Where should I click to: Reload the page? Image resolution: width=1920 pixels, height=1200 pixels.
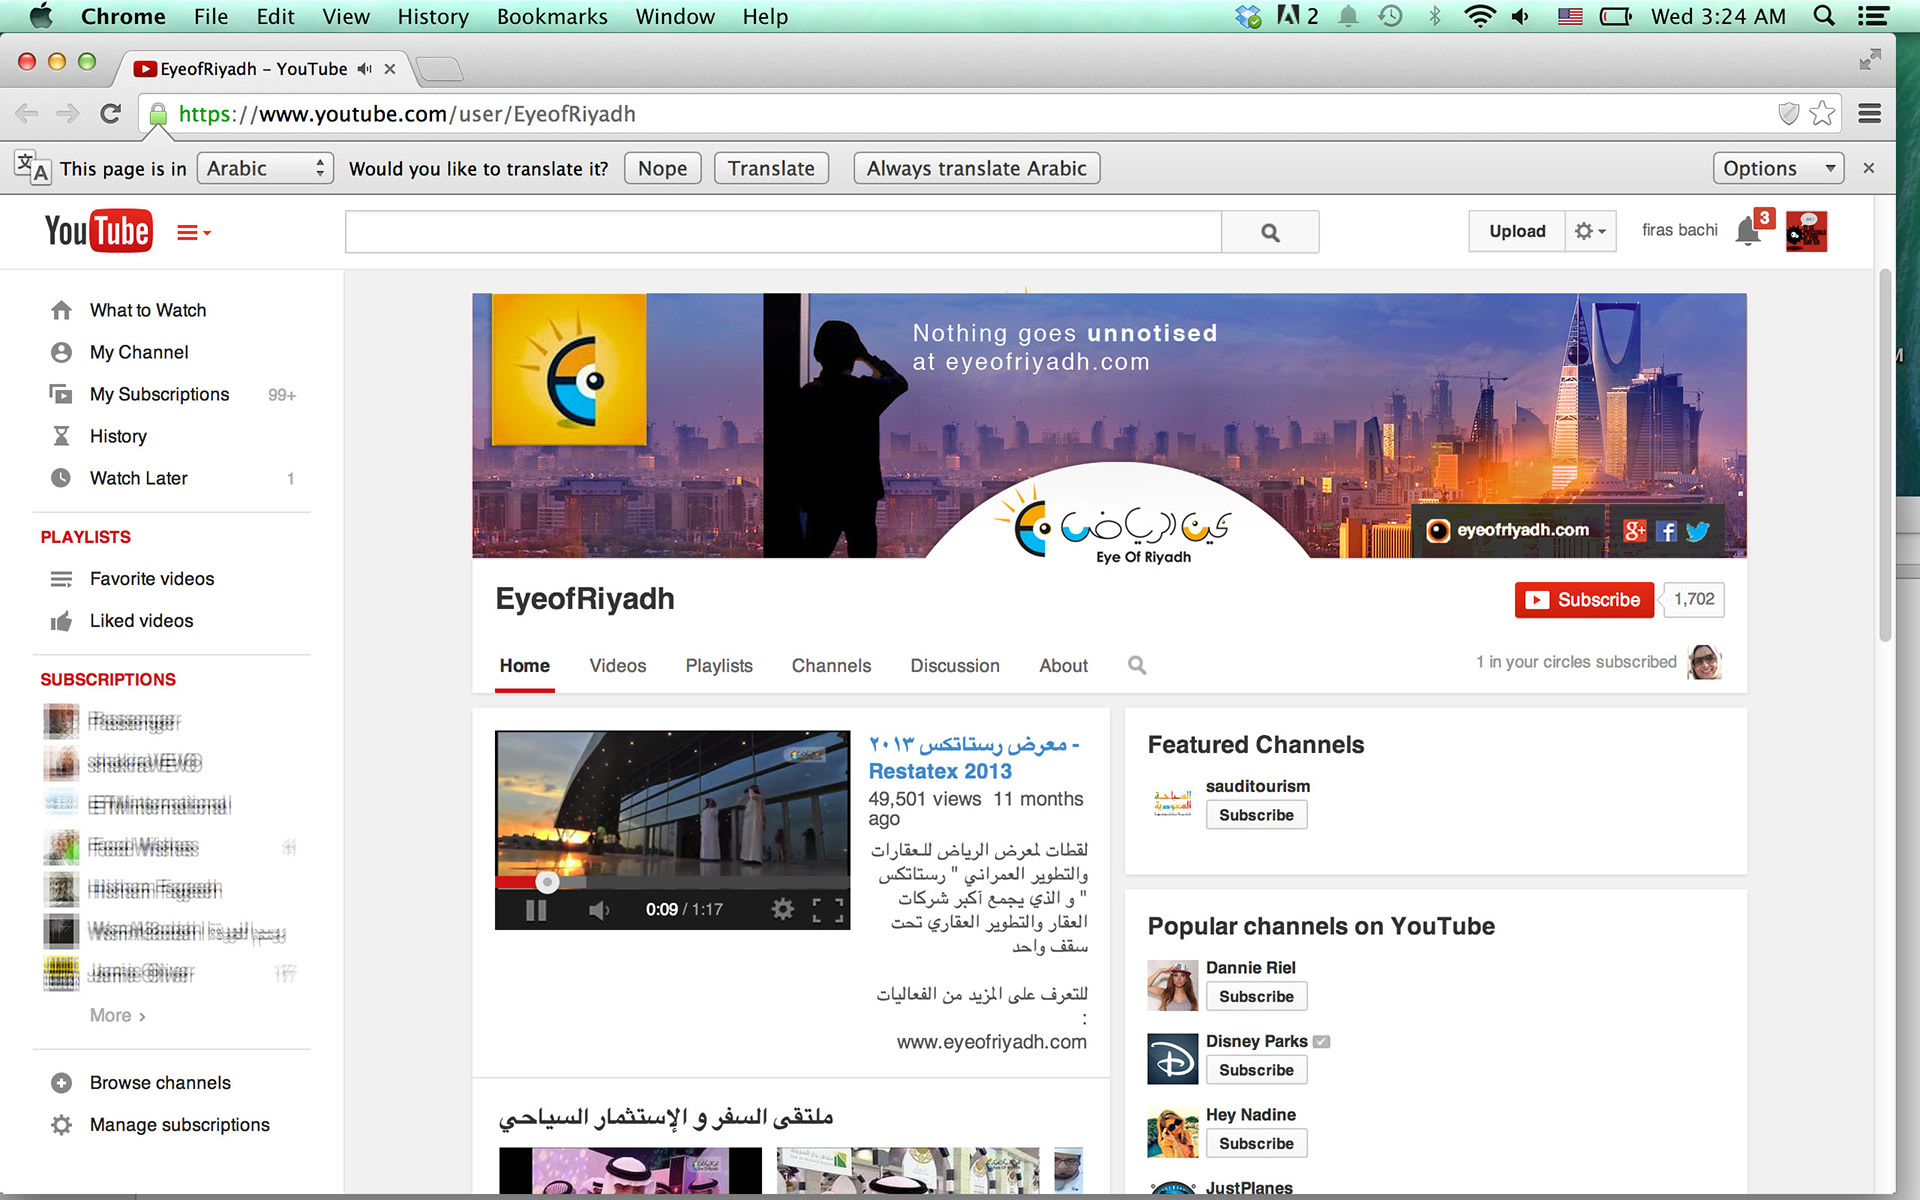pyautogui.click(x=111, y=114)
